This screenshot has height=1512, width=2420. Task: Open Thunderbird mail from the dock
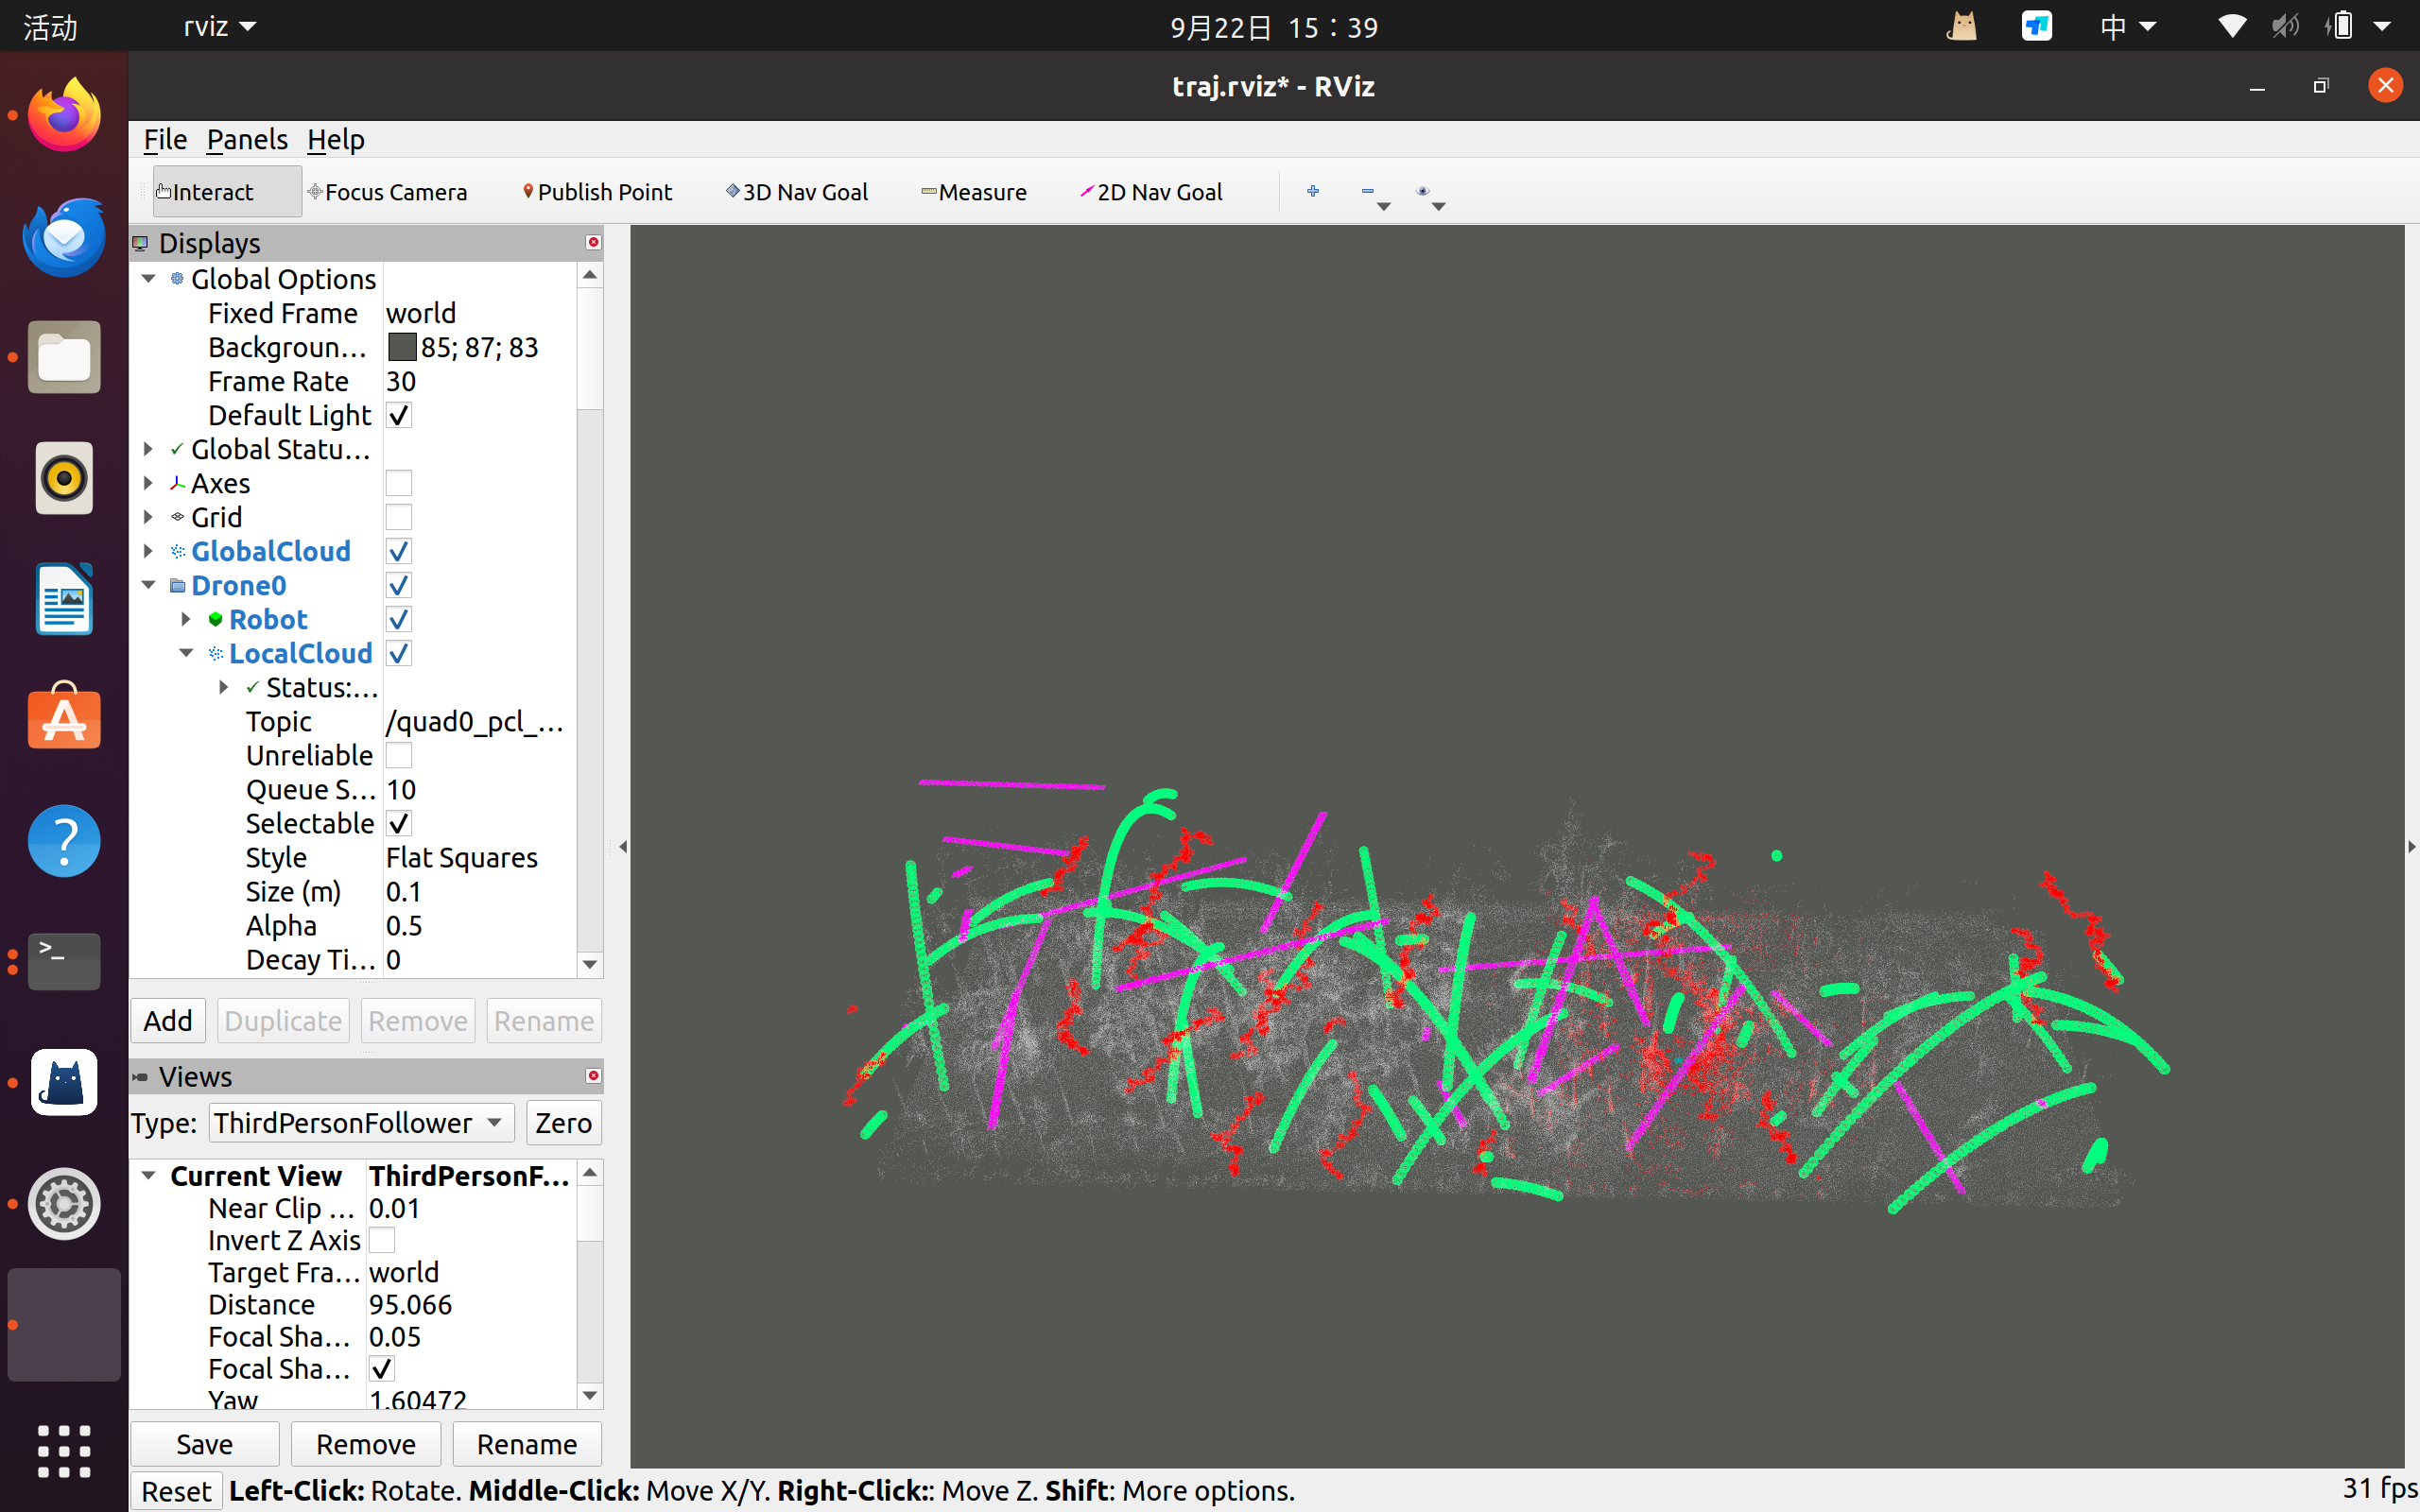click(64, 237)
